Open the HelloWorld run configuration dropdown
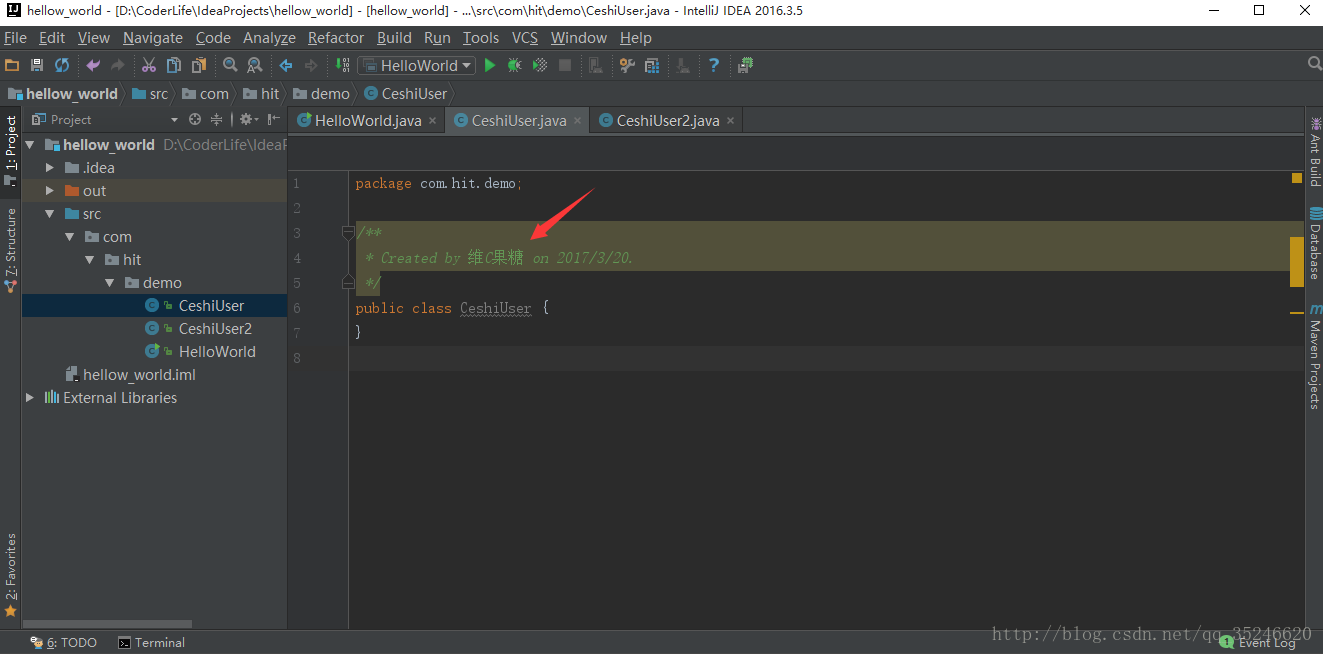The width and height of the screenshot is (1323, 654). point(416,65)
